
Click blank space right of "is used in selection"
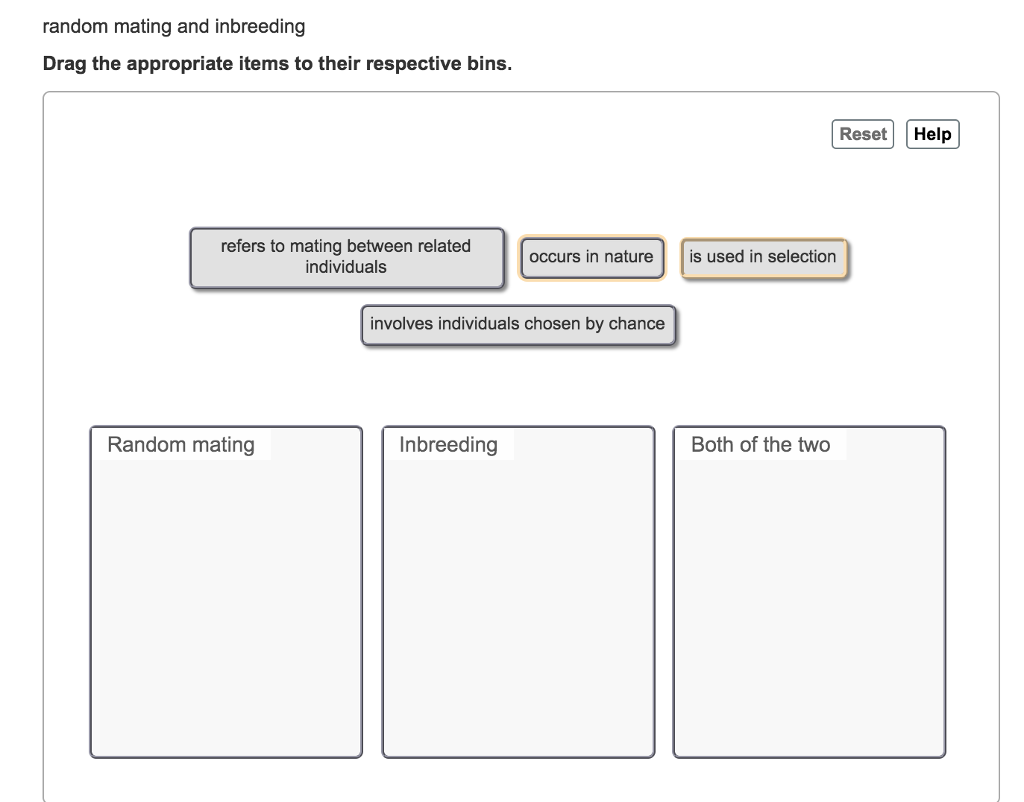pos(920,257)
